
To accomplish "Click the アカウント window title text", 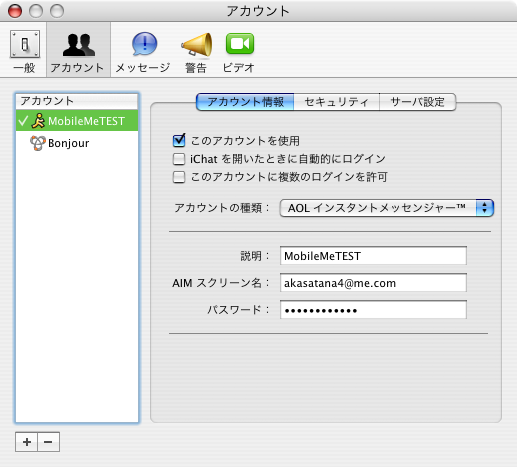I will pos(258,11).
